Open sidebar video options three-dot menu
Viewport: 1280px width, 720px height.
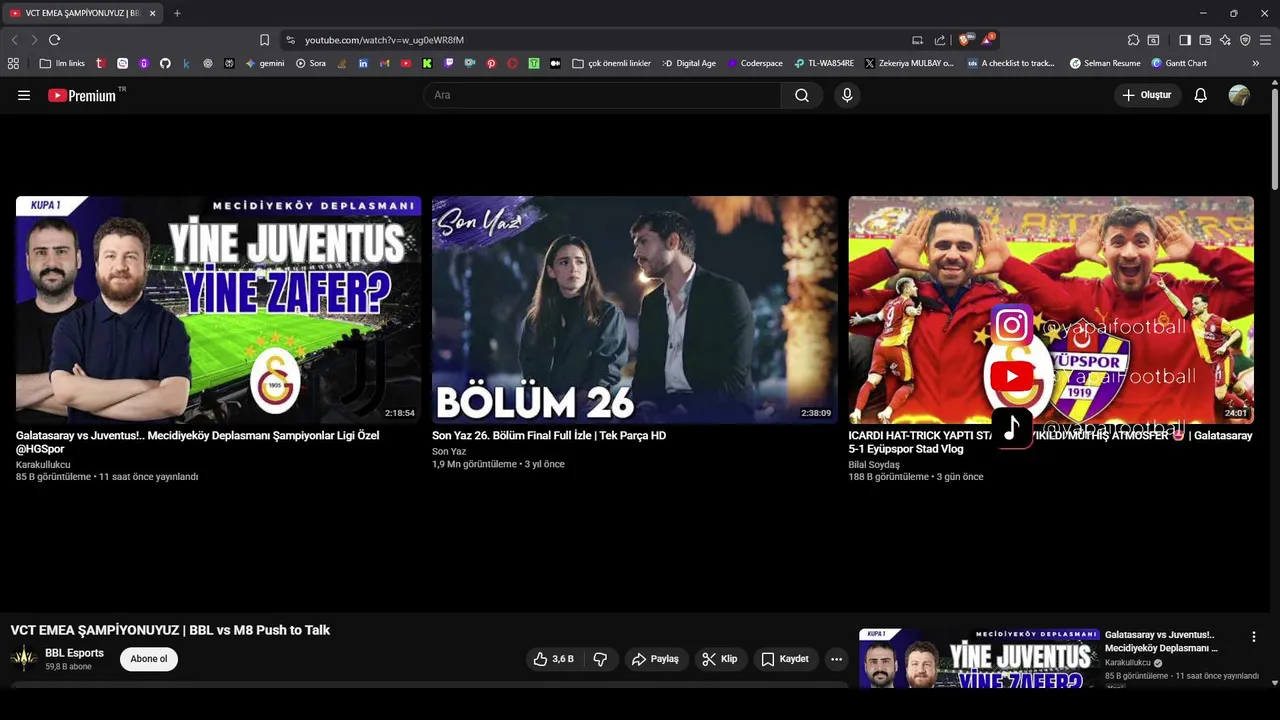coord(1254,637)
